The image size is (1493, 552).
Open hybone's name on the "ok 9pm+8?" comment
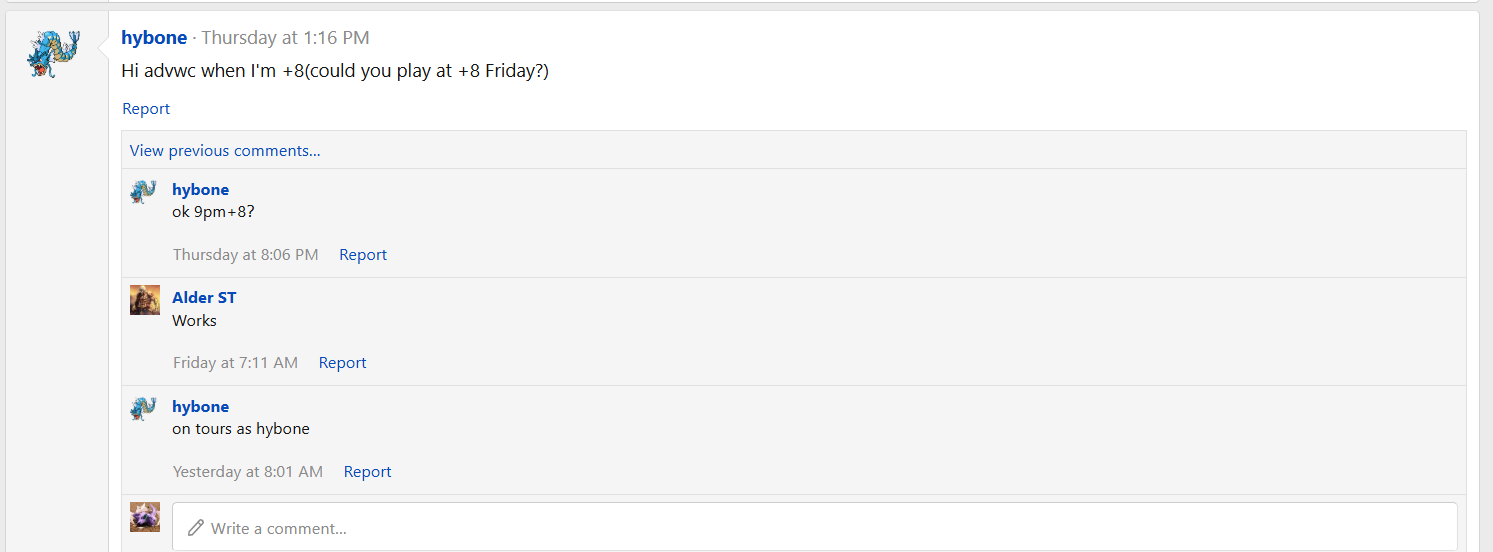[x=200, y=190]
